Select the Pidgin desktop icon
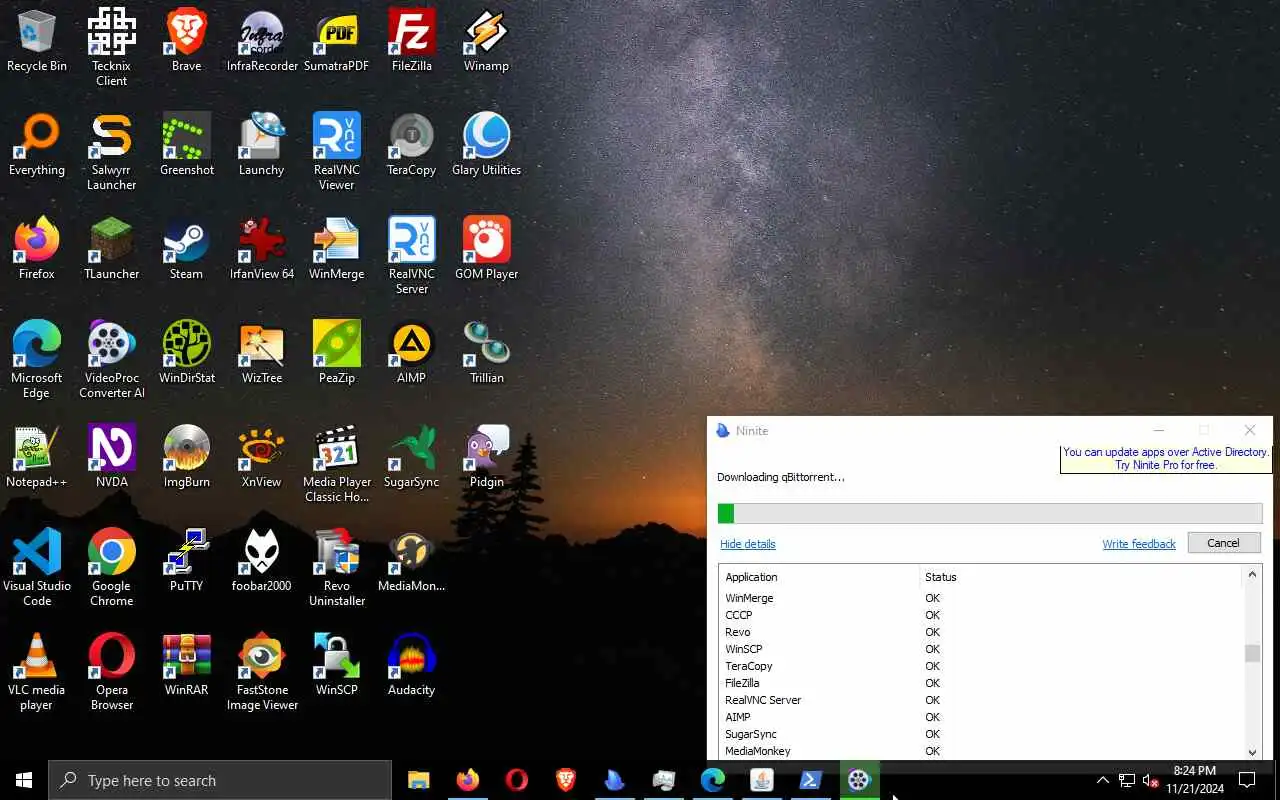 (x=487, y=458)
